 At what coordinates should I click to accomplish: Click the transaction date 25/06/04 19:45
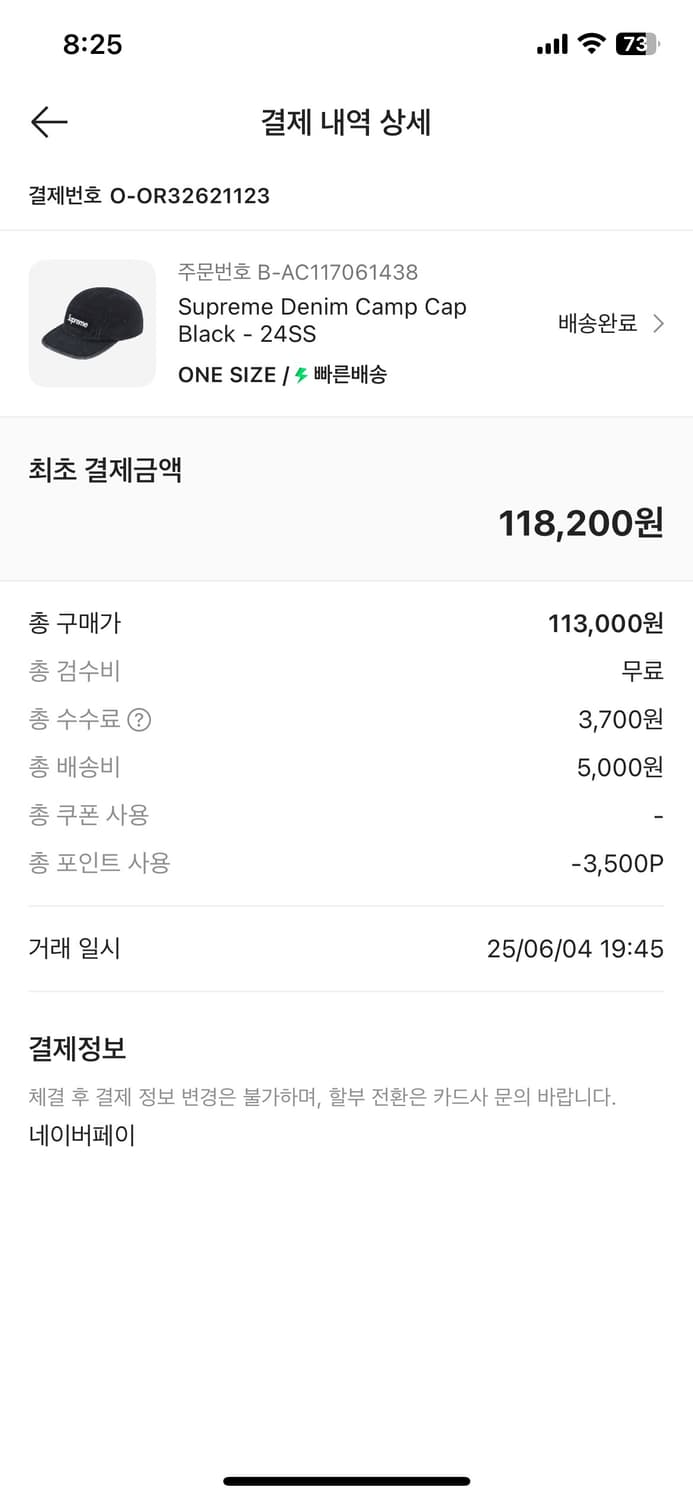[x=577, y=948]
